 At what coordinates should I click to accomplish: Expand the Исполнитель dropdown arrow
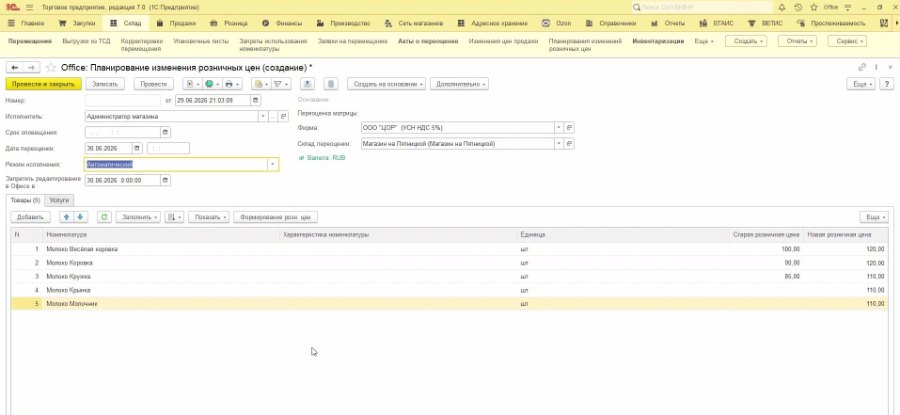click(264, 116)
